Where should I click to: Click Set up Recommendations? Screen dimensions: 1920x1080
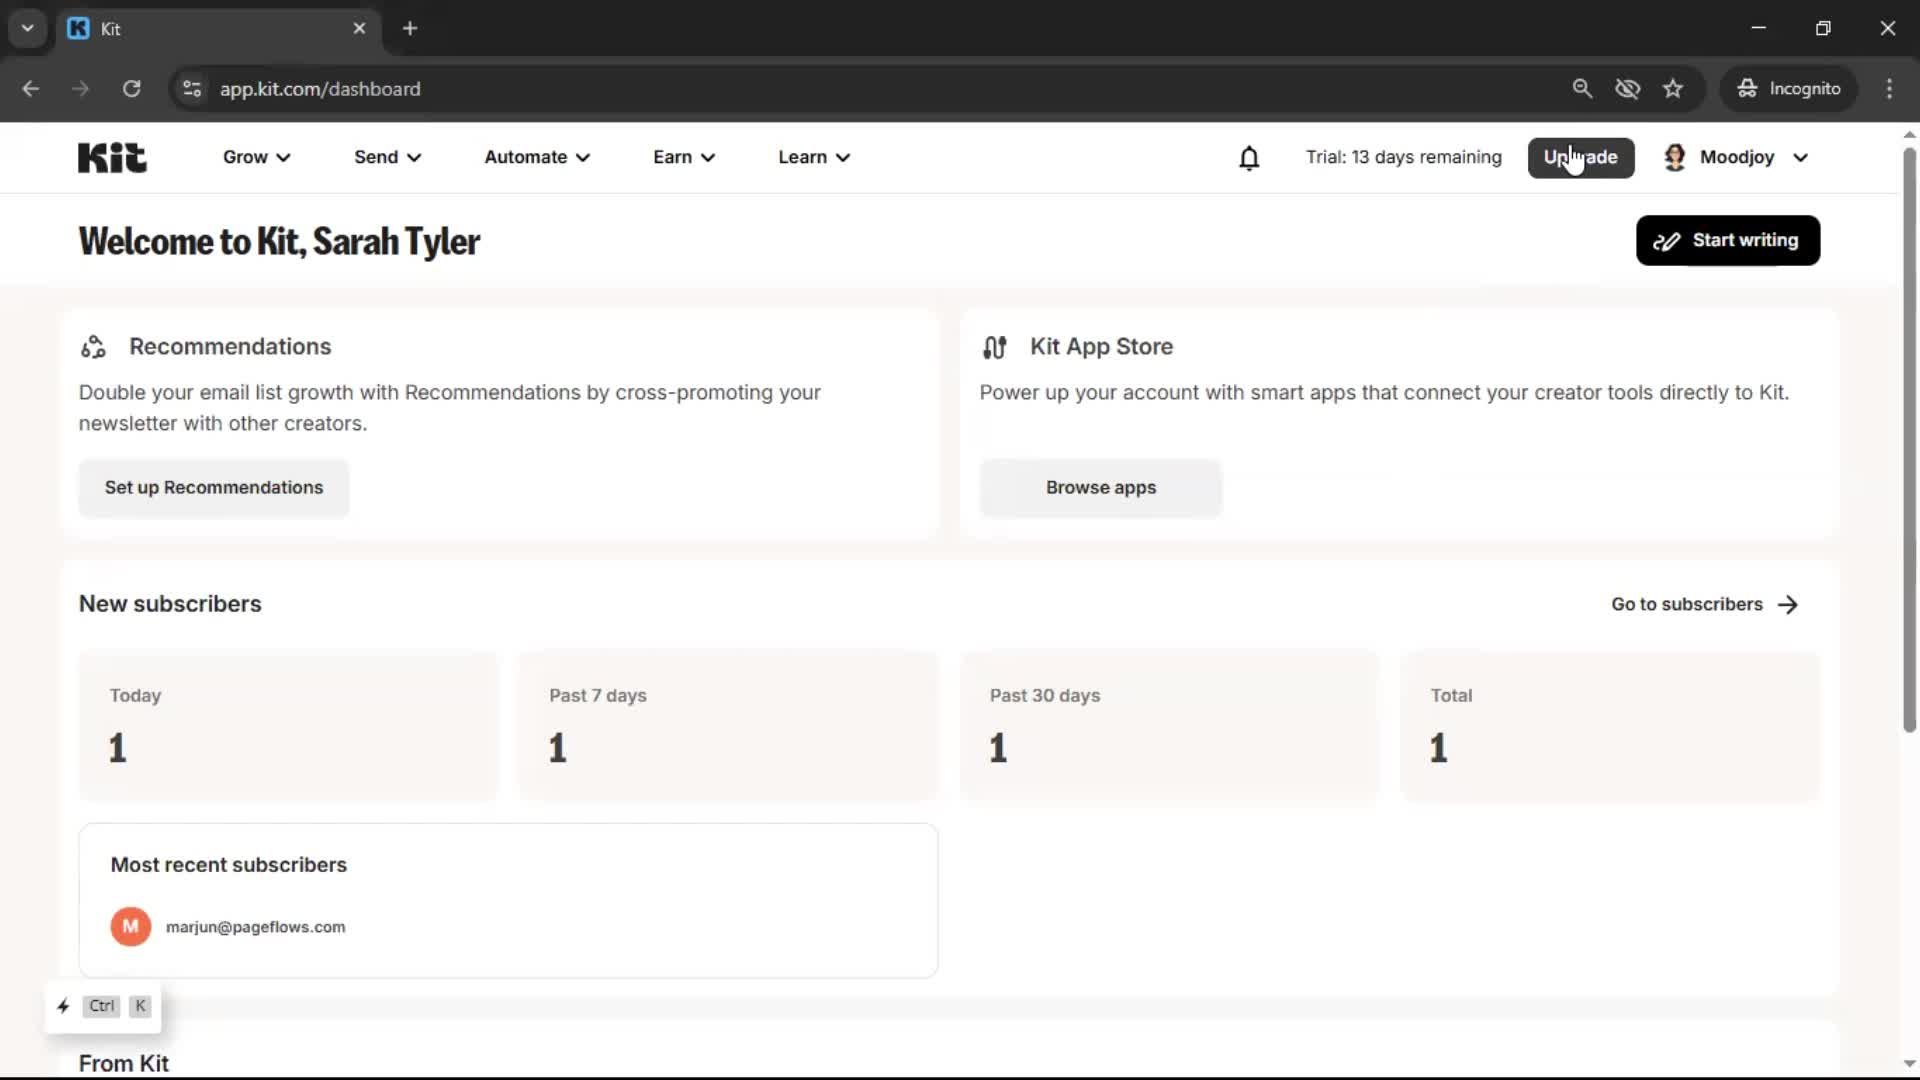213,488
